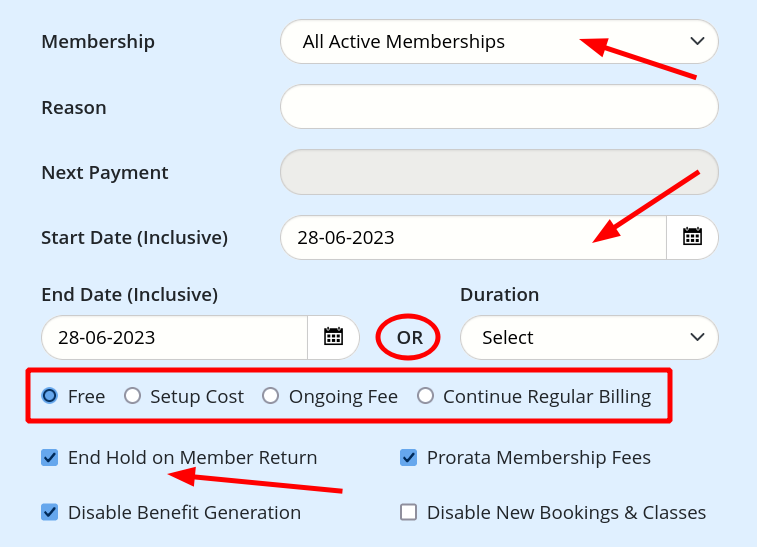The height and width of the screenshot is (547, 757).
Task: Open the End Date calendar picker
Action: (x=333, y=337)
